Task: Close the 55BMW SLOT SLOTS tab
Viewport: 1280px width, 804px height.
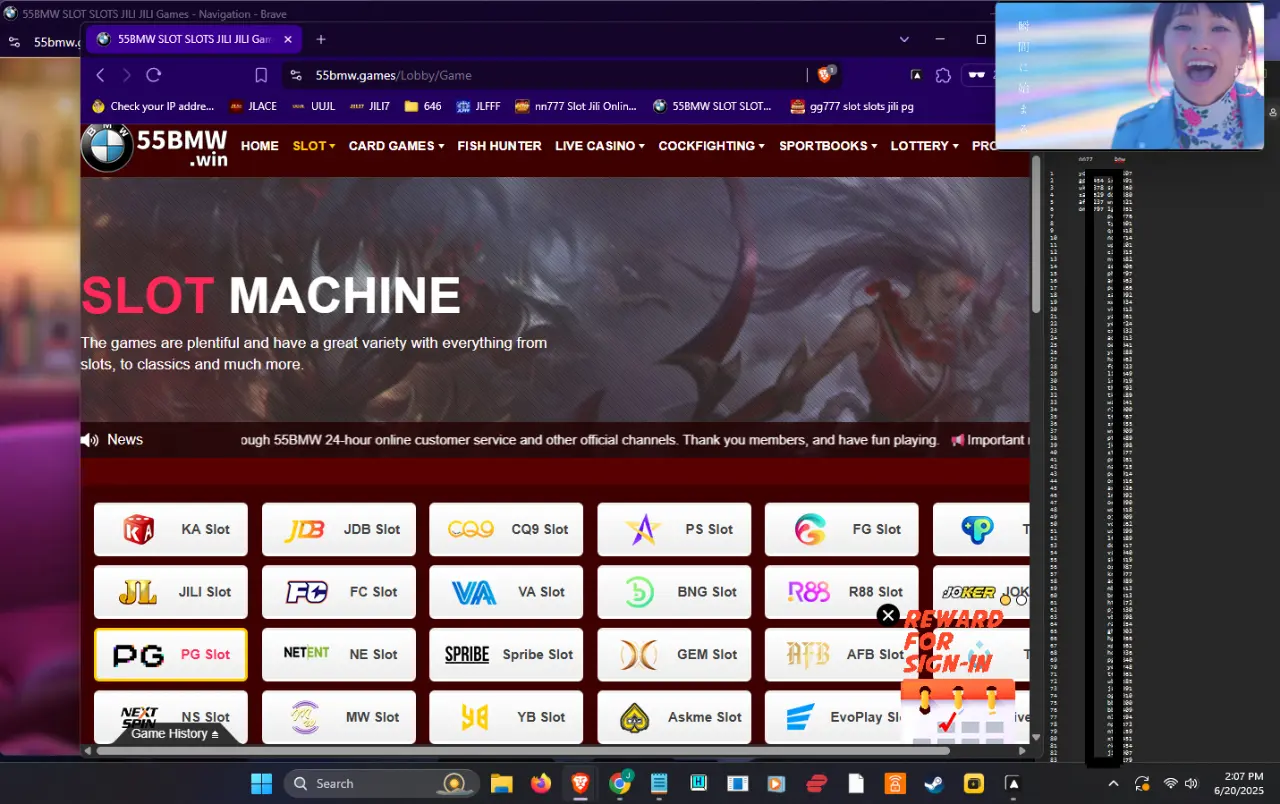Action: (288, 39)
